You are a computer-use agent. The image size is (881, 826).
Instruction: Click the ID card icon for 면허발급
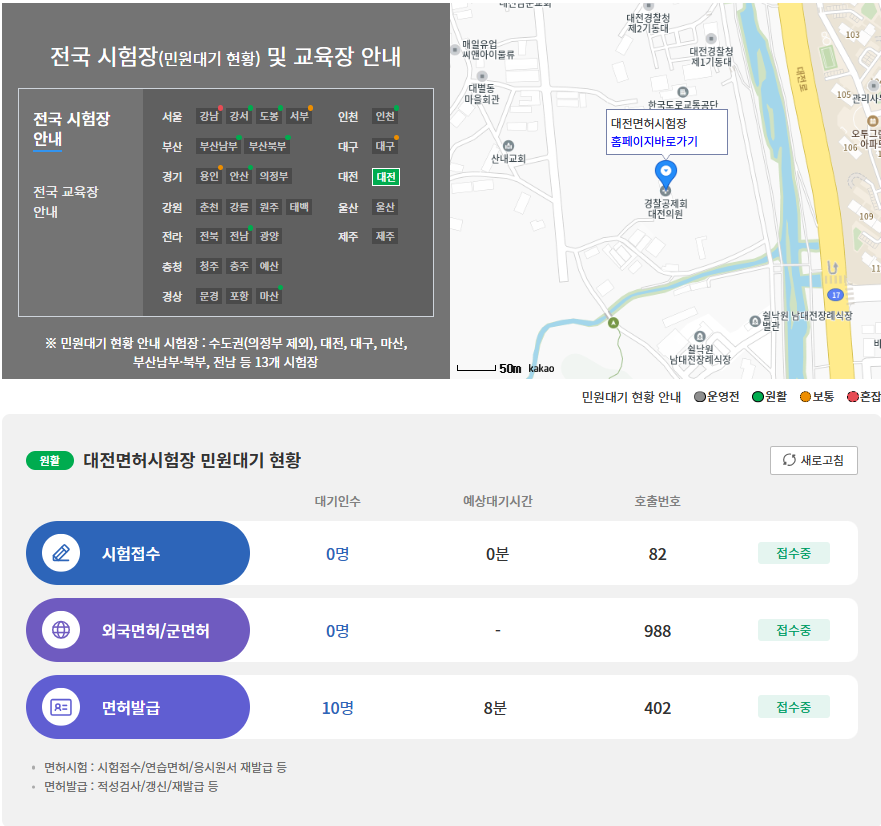click(61, 707)
